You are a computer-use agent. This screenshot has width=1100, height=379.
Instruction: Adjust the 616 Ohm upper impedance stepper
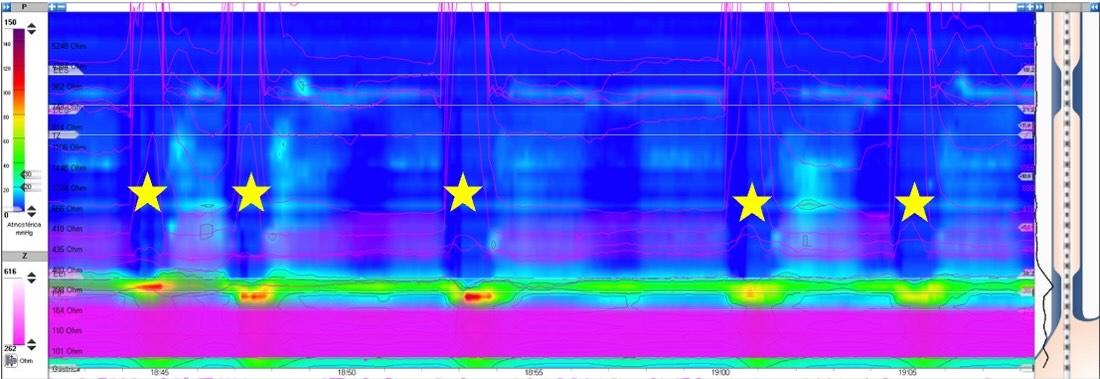click(x=32, y=278)
